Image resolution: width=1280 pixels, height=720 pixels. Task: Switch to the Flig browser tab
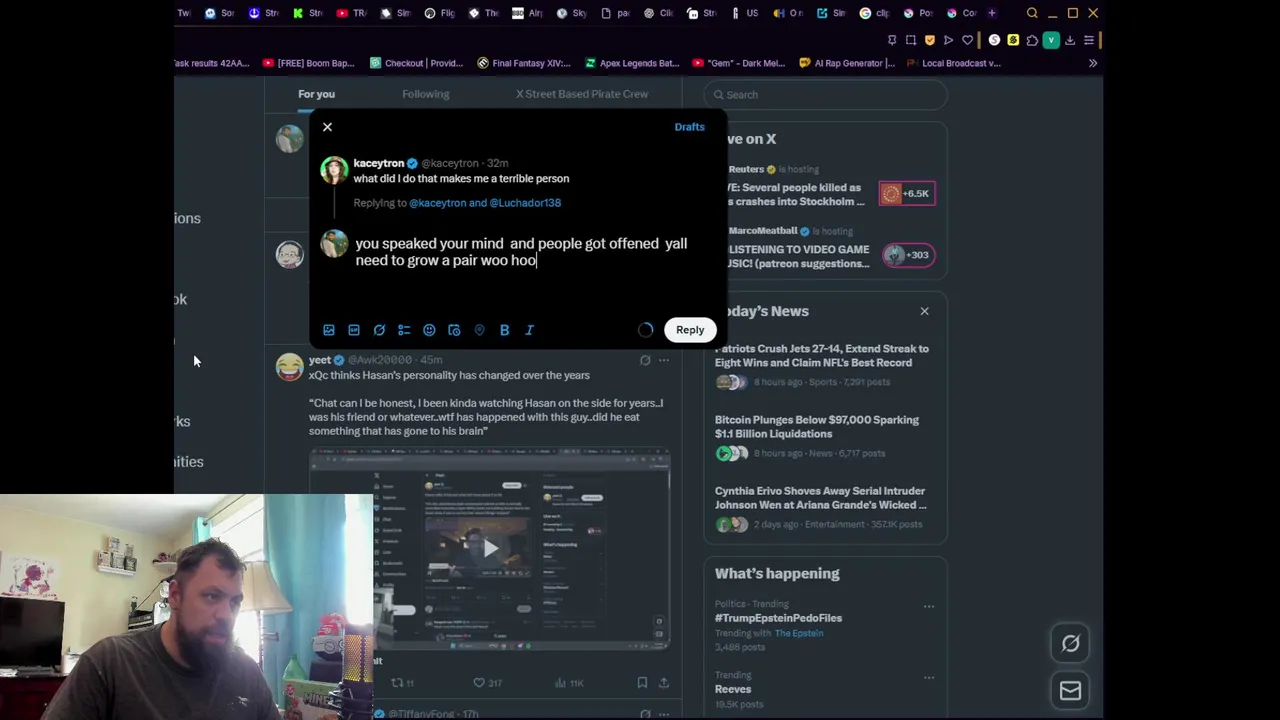point(441,13)
